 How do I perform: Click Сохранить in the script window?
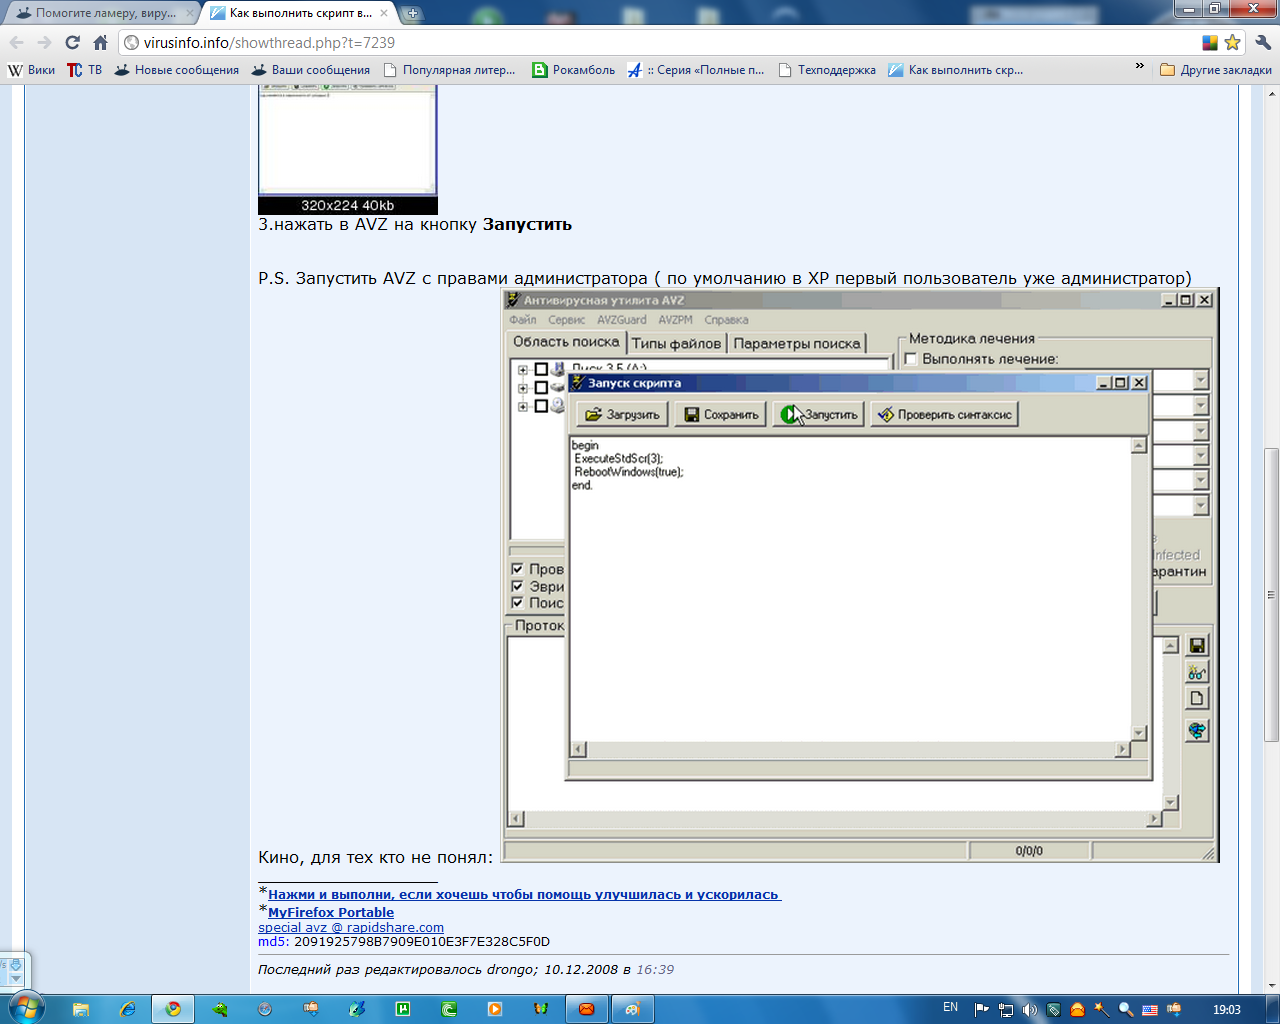click(720, 414)
